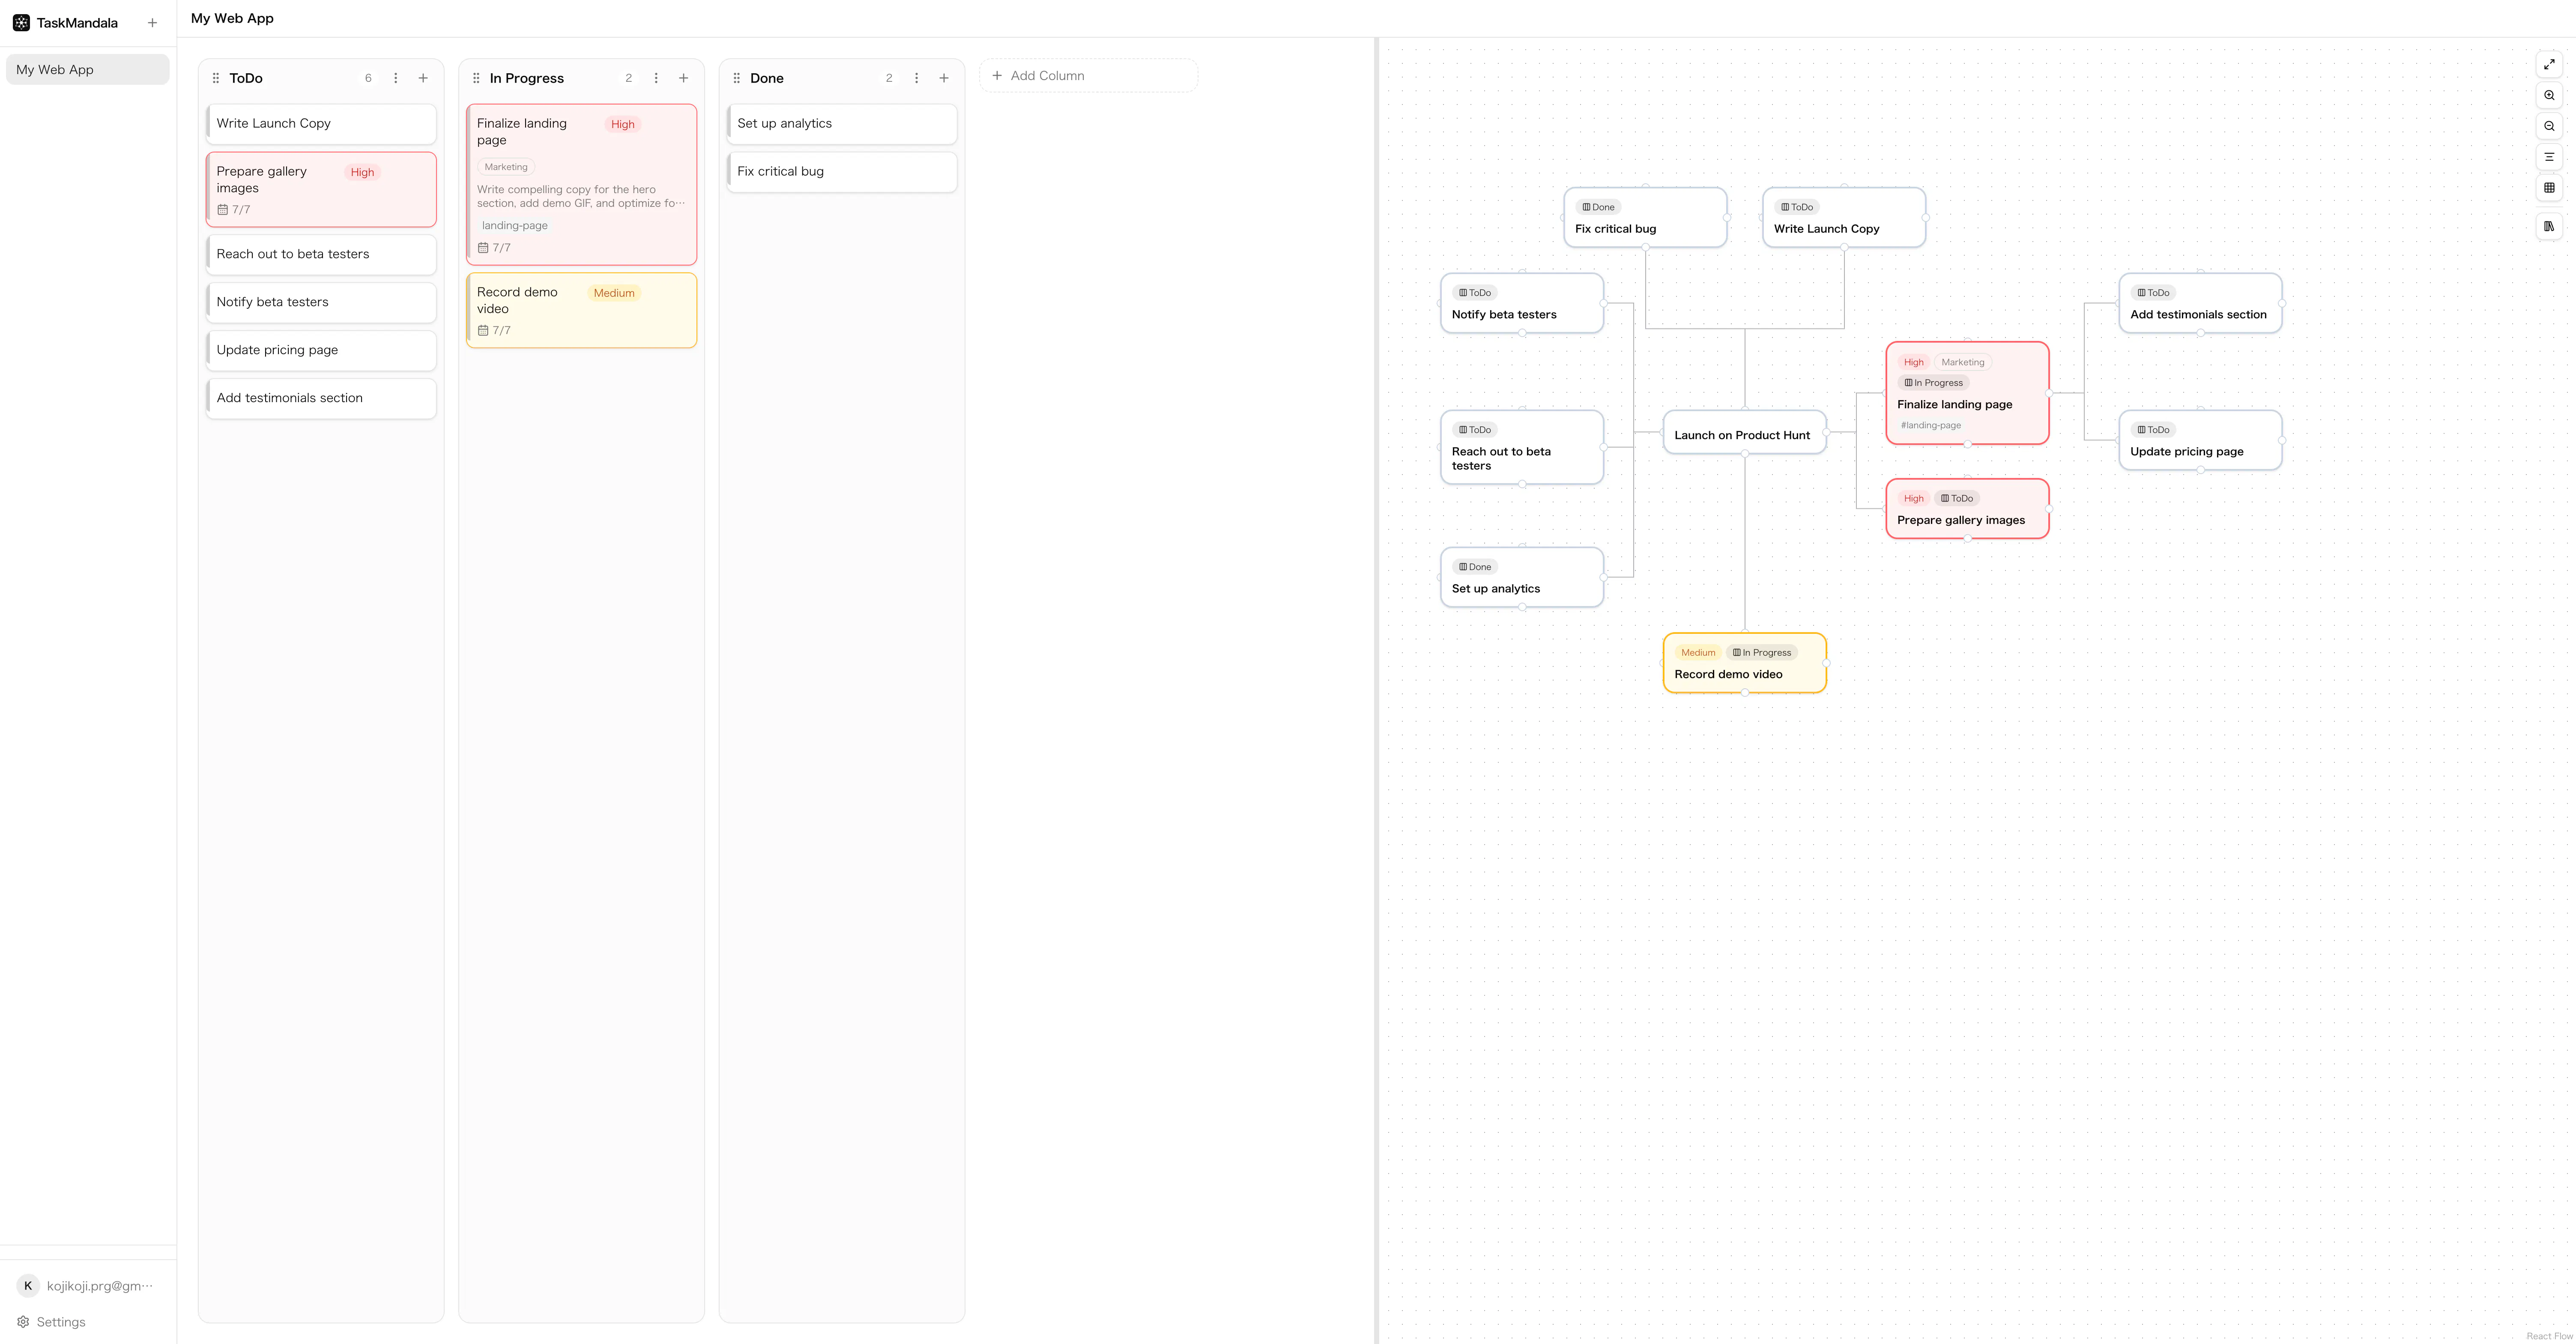Click the user avatar K
Image resolution: width=2576 pixels, height=1344 pixels.
click(28, 1286)
